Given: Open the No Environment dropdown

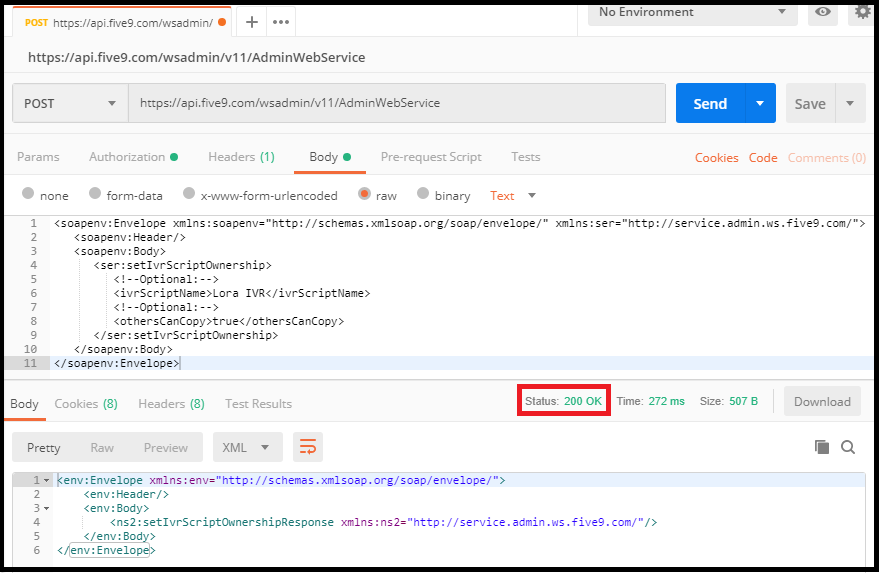Looking at the screenshot, I should point(692,12).
